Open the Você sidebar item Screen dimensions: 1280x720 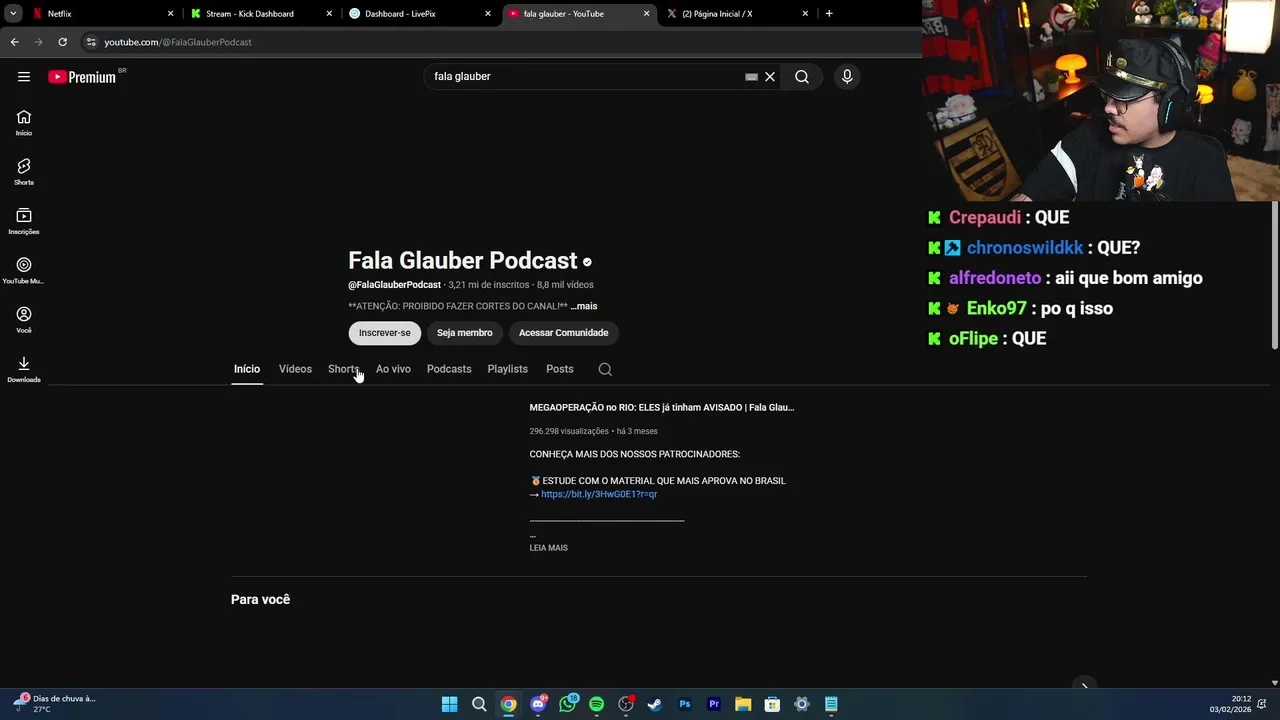click(24, 320)
